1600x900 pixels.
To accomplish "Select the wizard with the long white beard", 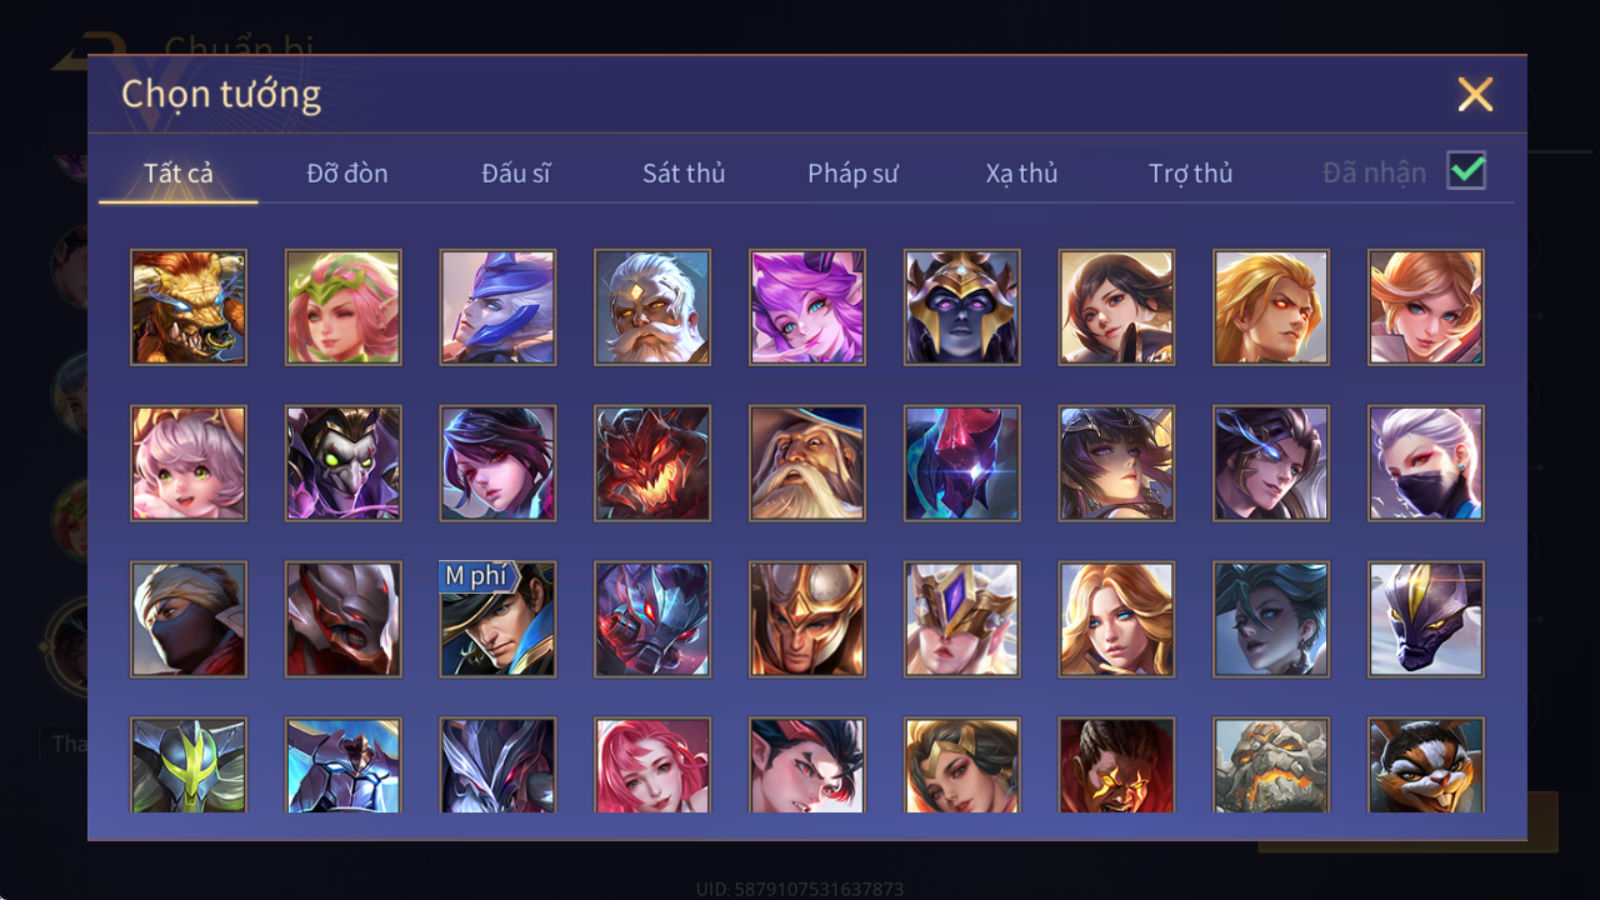I will (807, 463).
